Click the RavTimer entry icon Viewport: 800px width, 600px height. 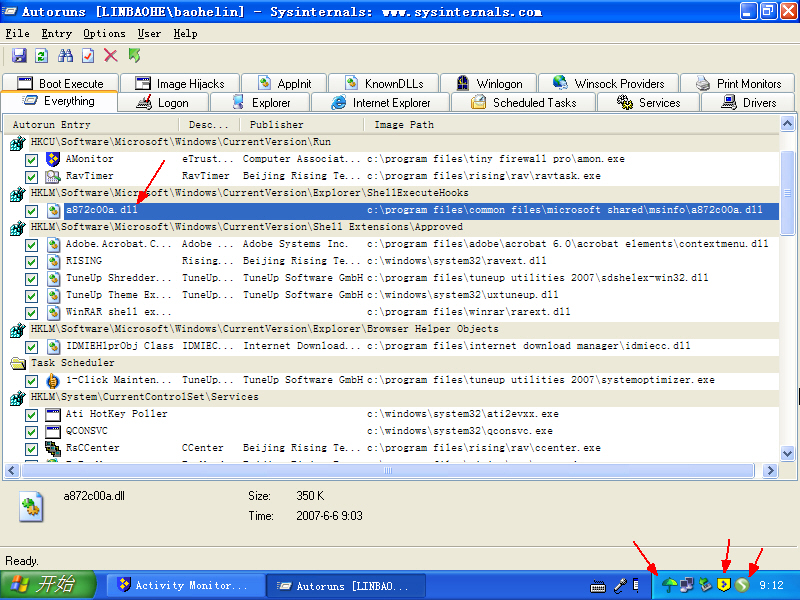(53, 177)
